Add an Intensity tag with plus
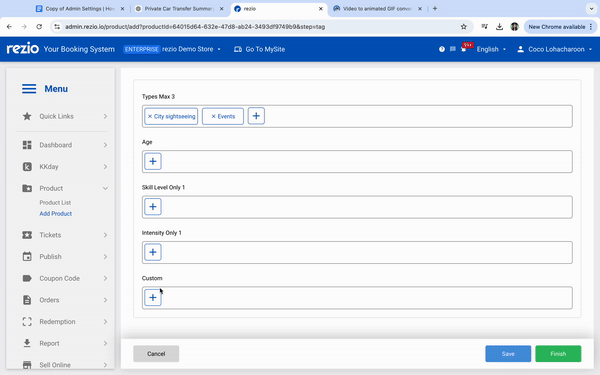The image size is (600, 375). (x=153, y=252)
